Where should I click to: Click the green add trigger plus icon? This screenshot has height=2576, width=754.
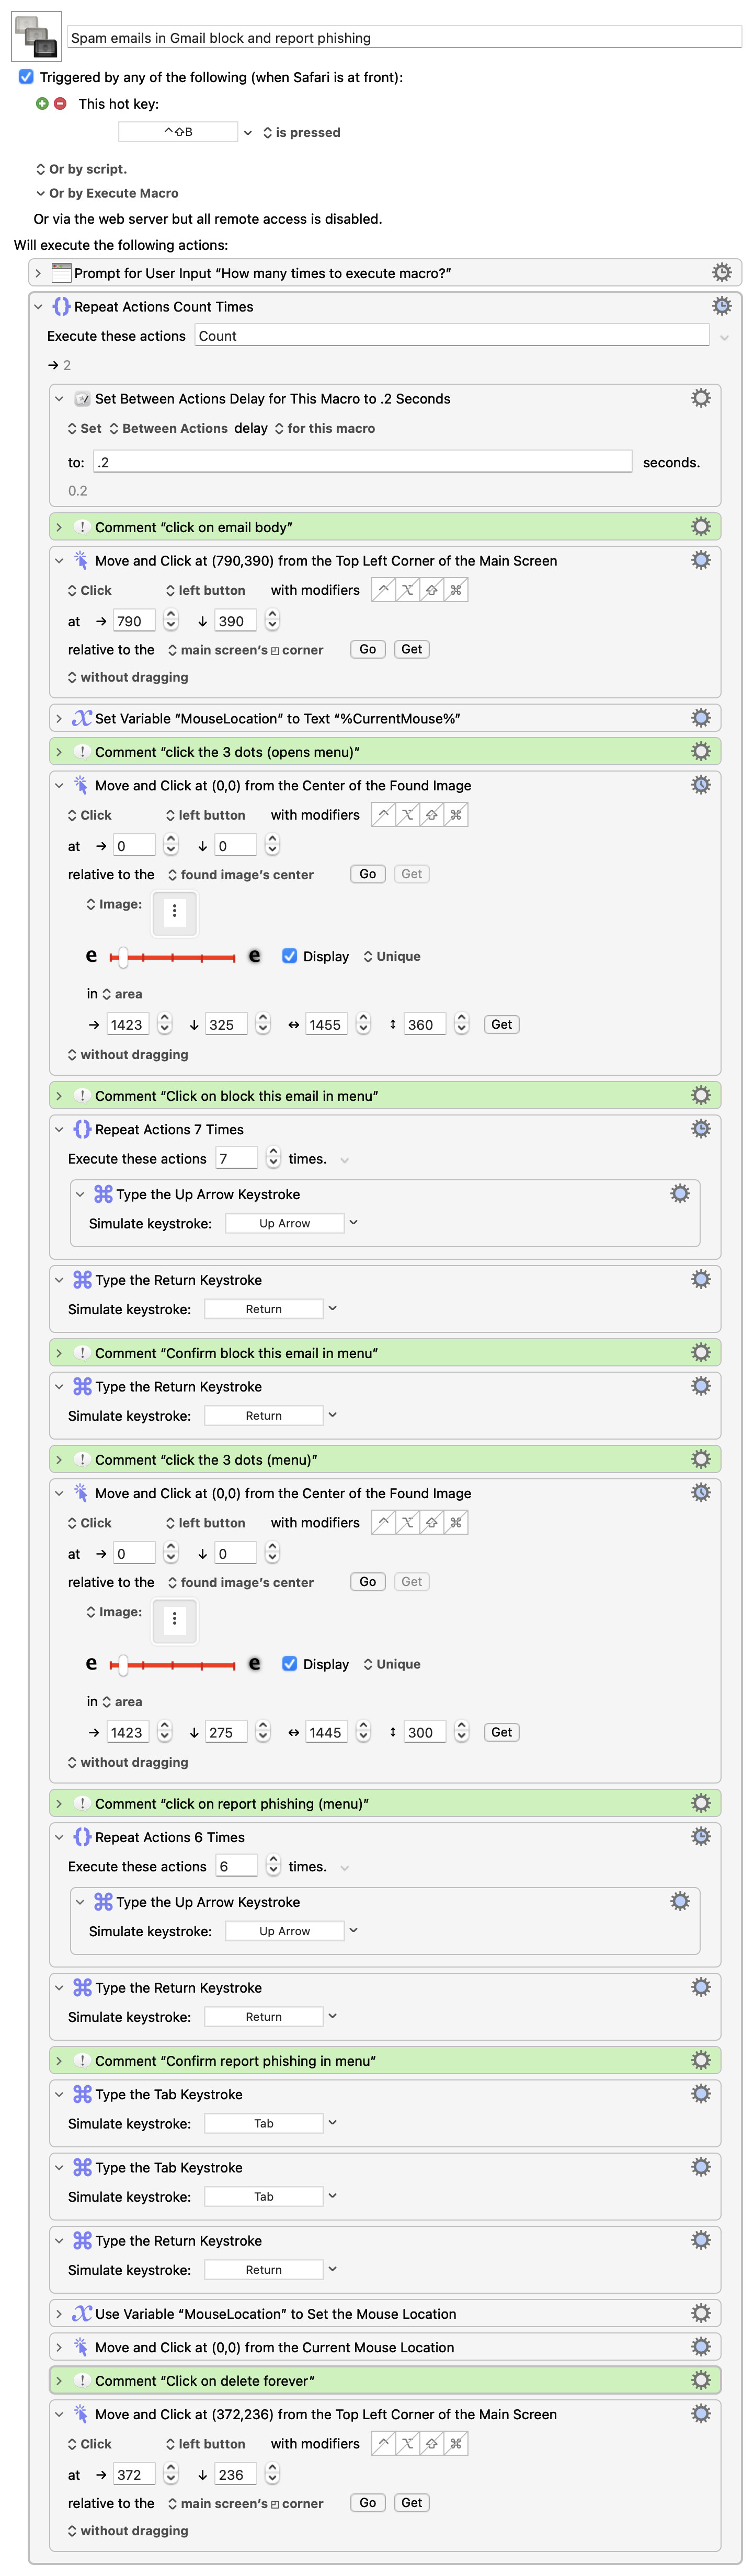coord(42,104)
